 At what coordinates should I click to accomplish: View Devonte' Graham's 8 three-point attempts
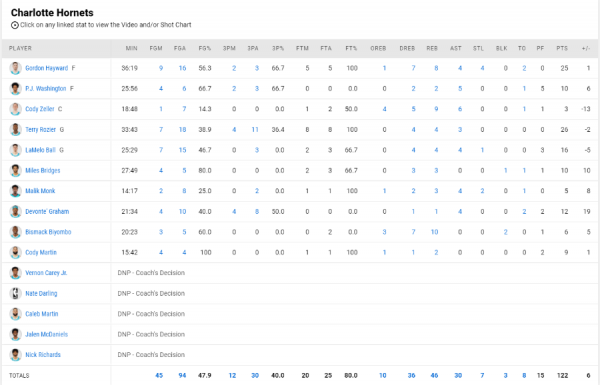[x=257, y=212]
